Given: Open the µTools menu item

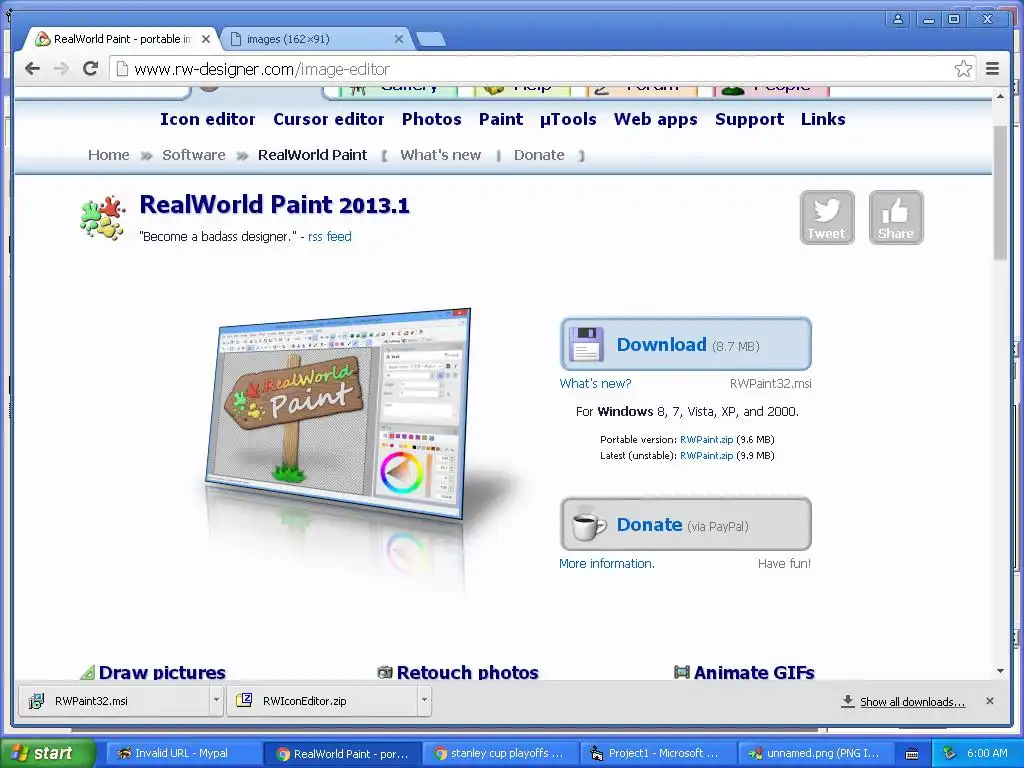Looking at the screenshot, I should point(568,120).
